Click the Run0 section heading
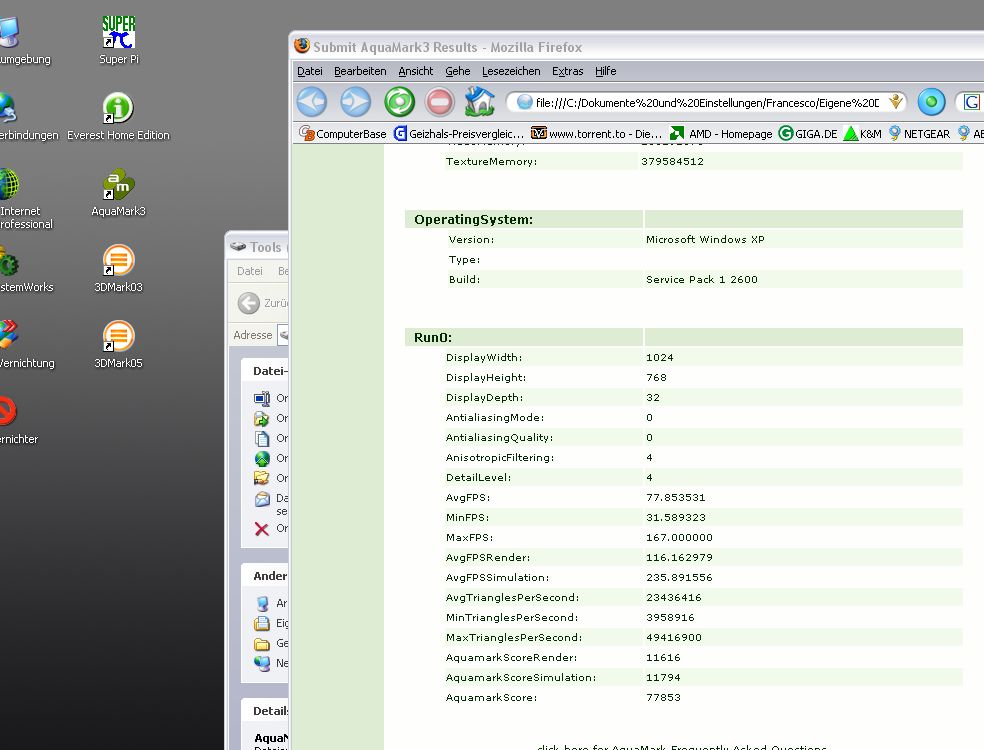 click(x=432, y=337)
